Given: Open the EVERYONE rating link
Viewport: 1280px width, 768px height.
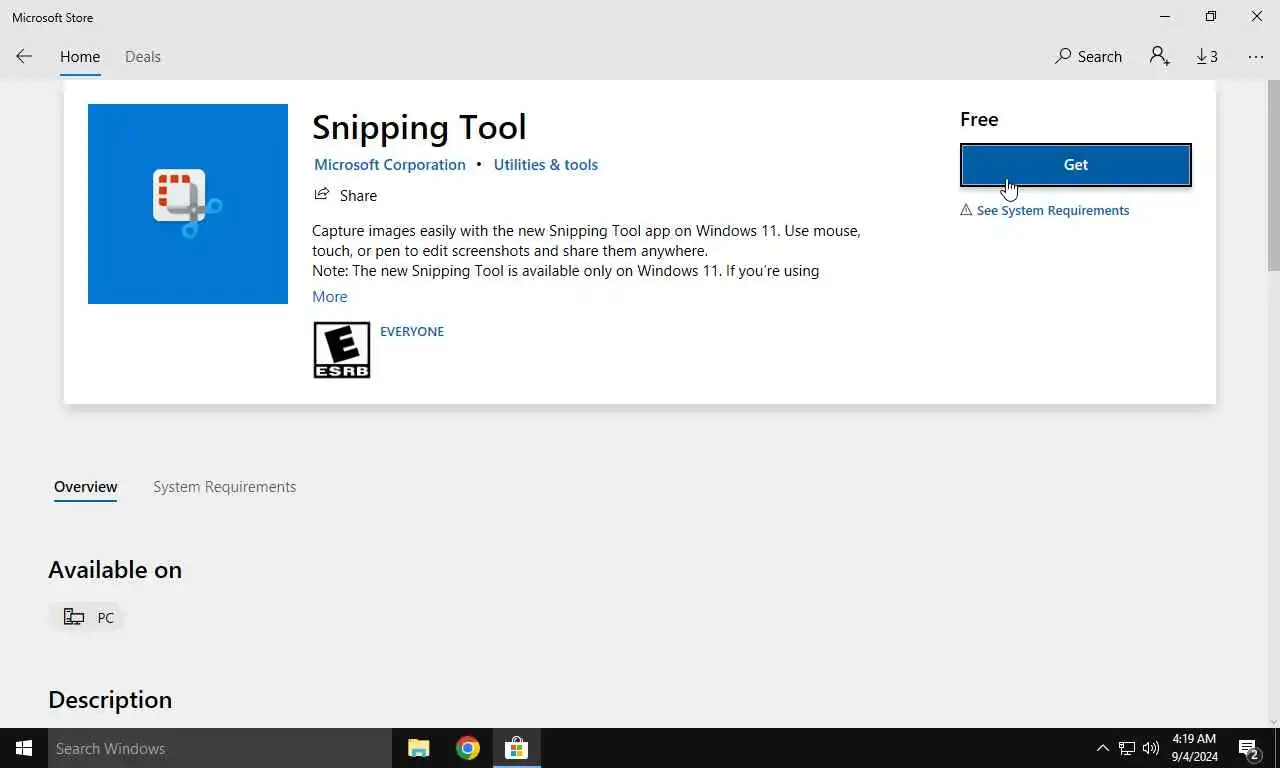Looking at the screenshot, I should click(x=412, y=331).
